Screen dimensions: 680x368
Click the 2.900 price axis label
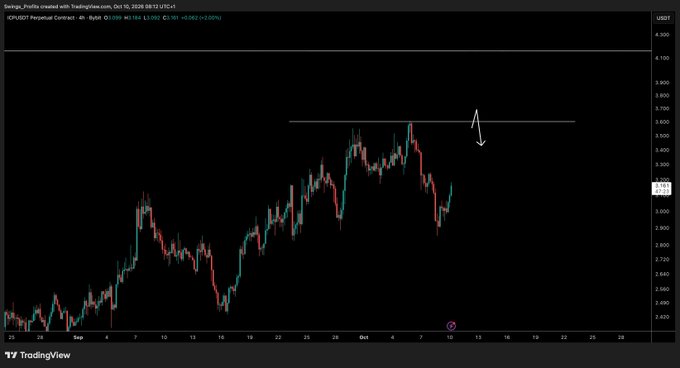(662, 228)
